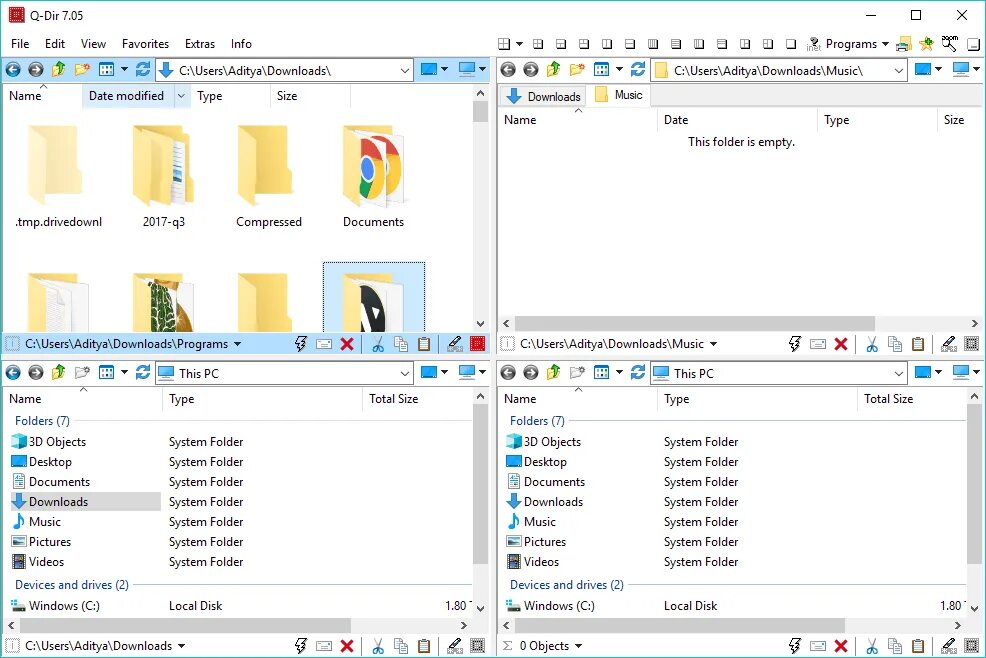The image size is (986, 658).
Task: Click minimize-to-tray icon at toolbar's end
Action: (x=973, y=44)
